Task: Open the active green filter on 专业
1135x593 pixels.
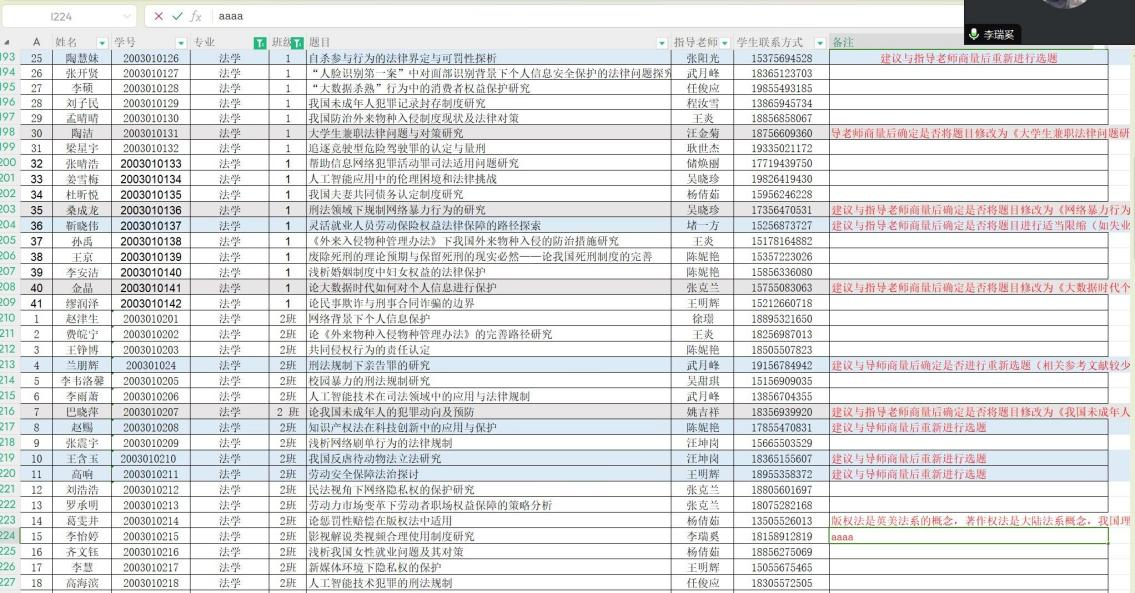Action: point(260,43)
